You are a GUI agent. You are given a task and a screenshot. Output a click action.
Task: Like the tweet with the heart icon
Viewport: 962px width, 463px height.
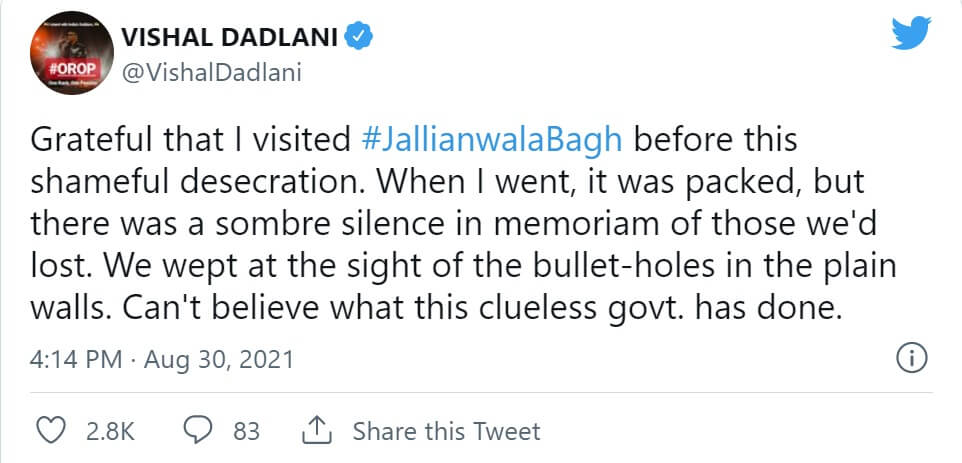[x=50, y=431]
